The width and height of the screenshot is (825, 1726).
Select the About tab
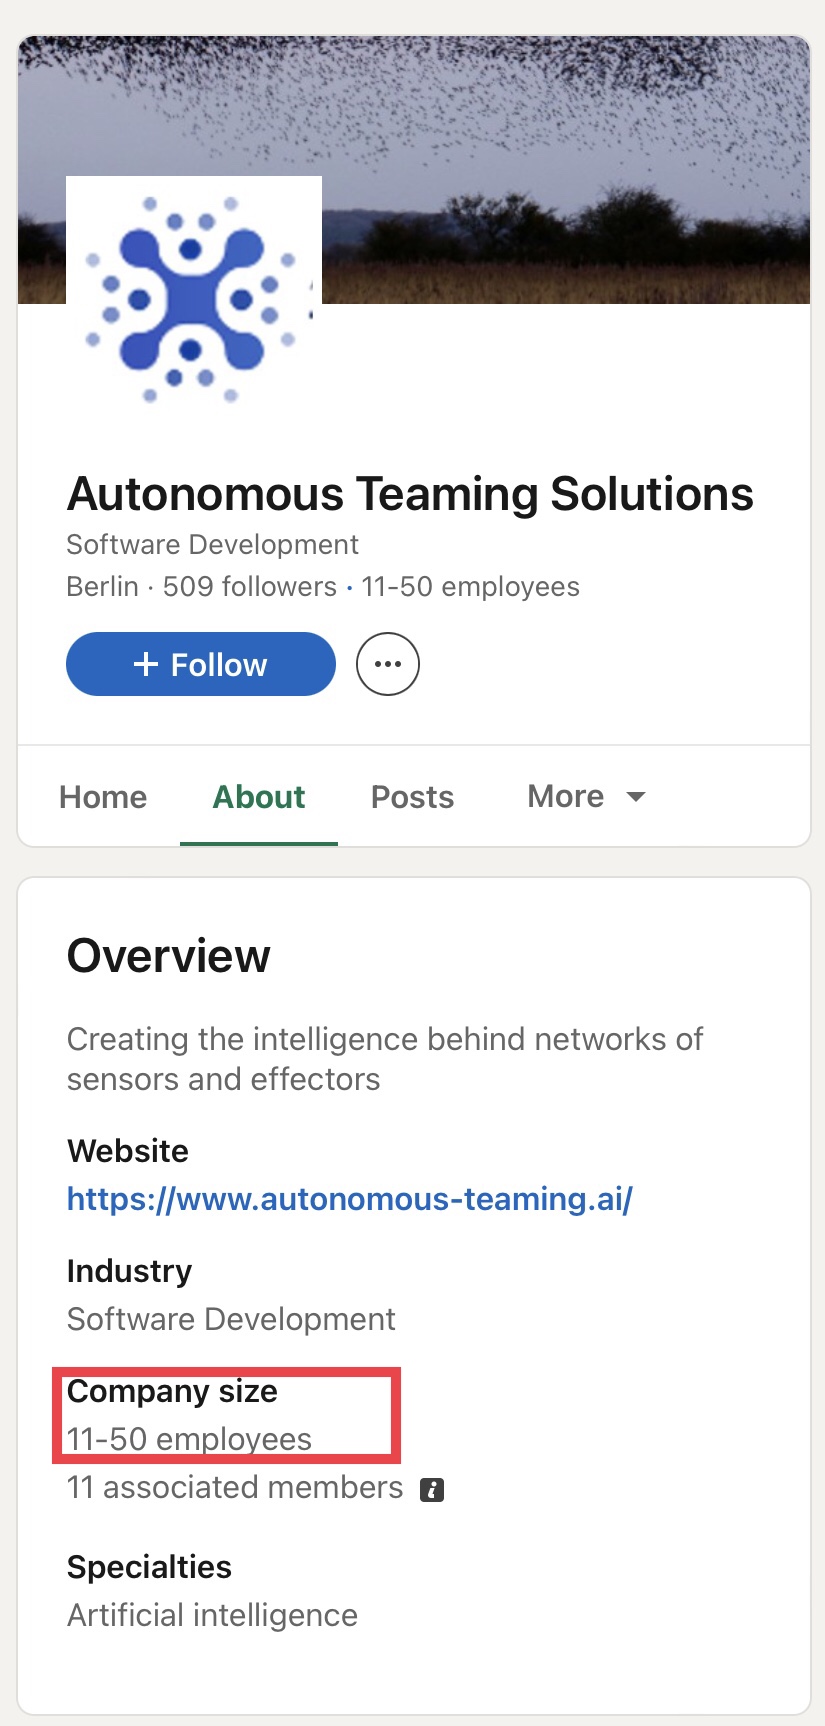point(259,797)
